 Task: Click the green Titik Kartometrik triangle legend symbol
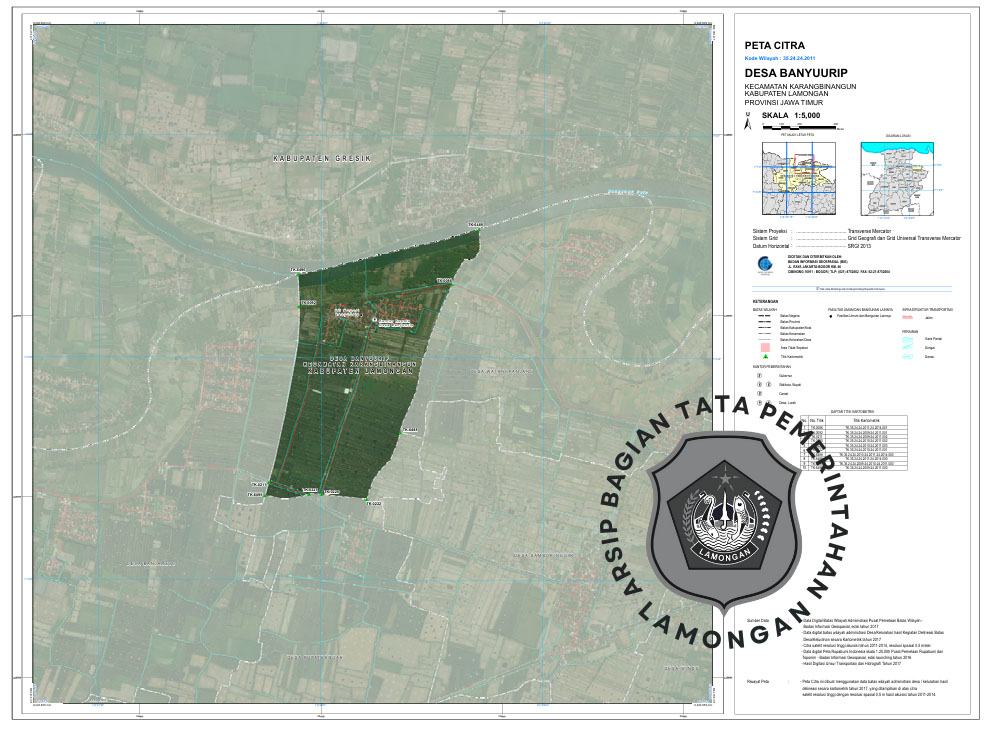pos(765,356)
